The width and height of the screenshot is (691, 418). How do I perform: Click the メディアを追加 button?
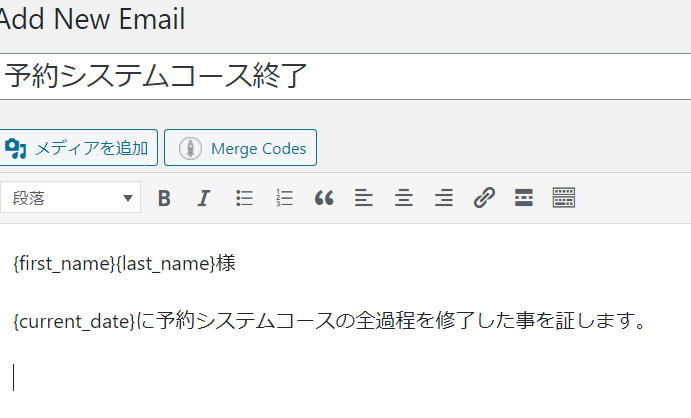coord(78,148)
